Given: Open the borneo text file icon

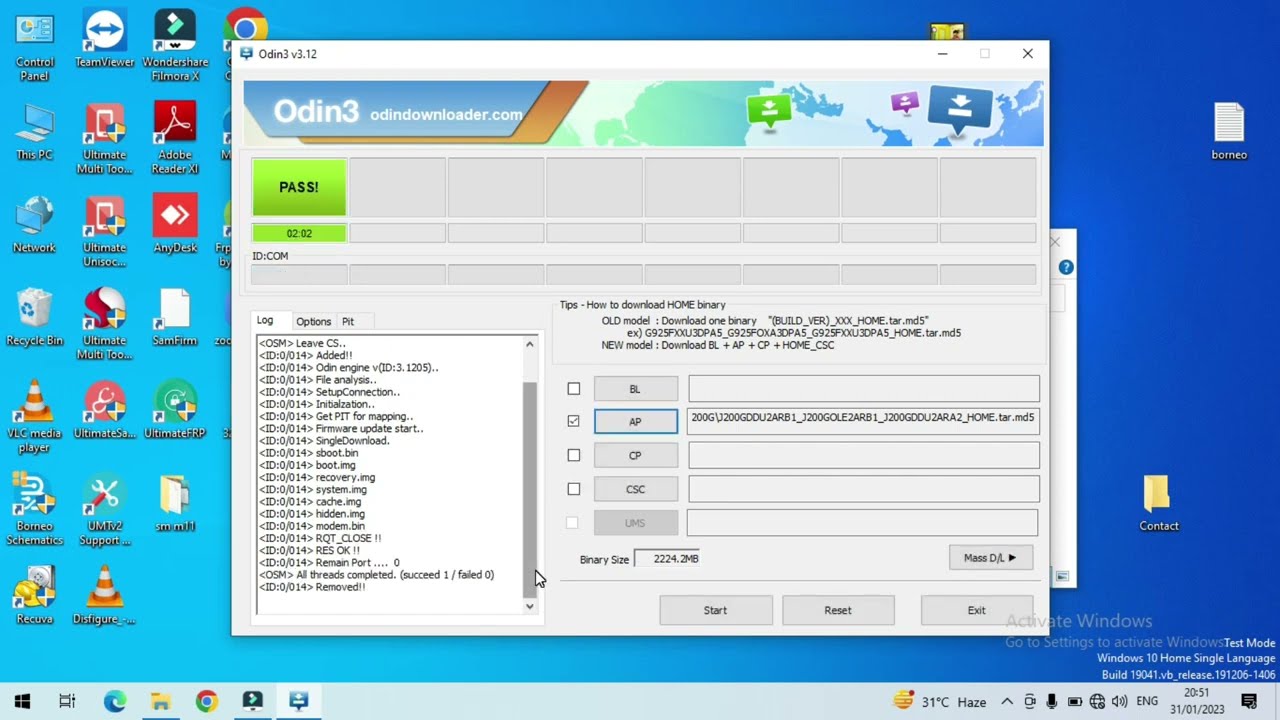Looking at the screenshot, I should 1229,132.
